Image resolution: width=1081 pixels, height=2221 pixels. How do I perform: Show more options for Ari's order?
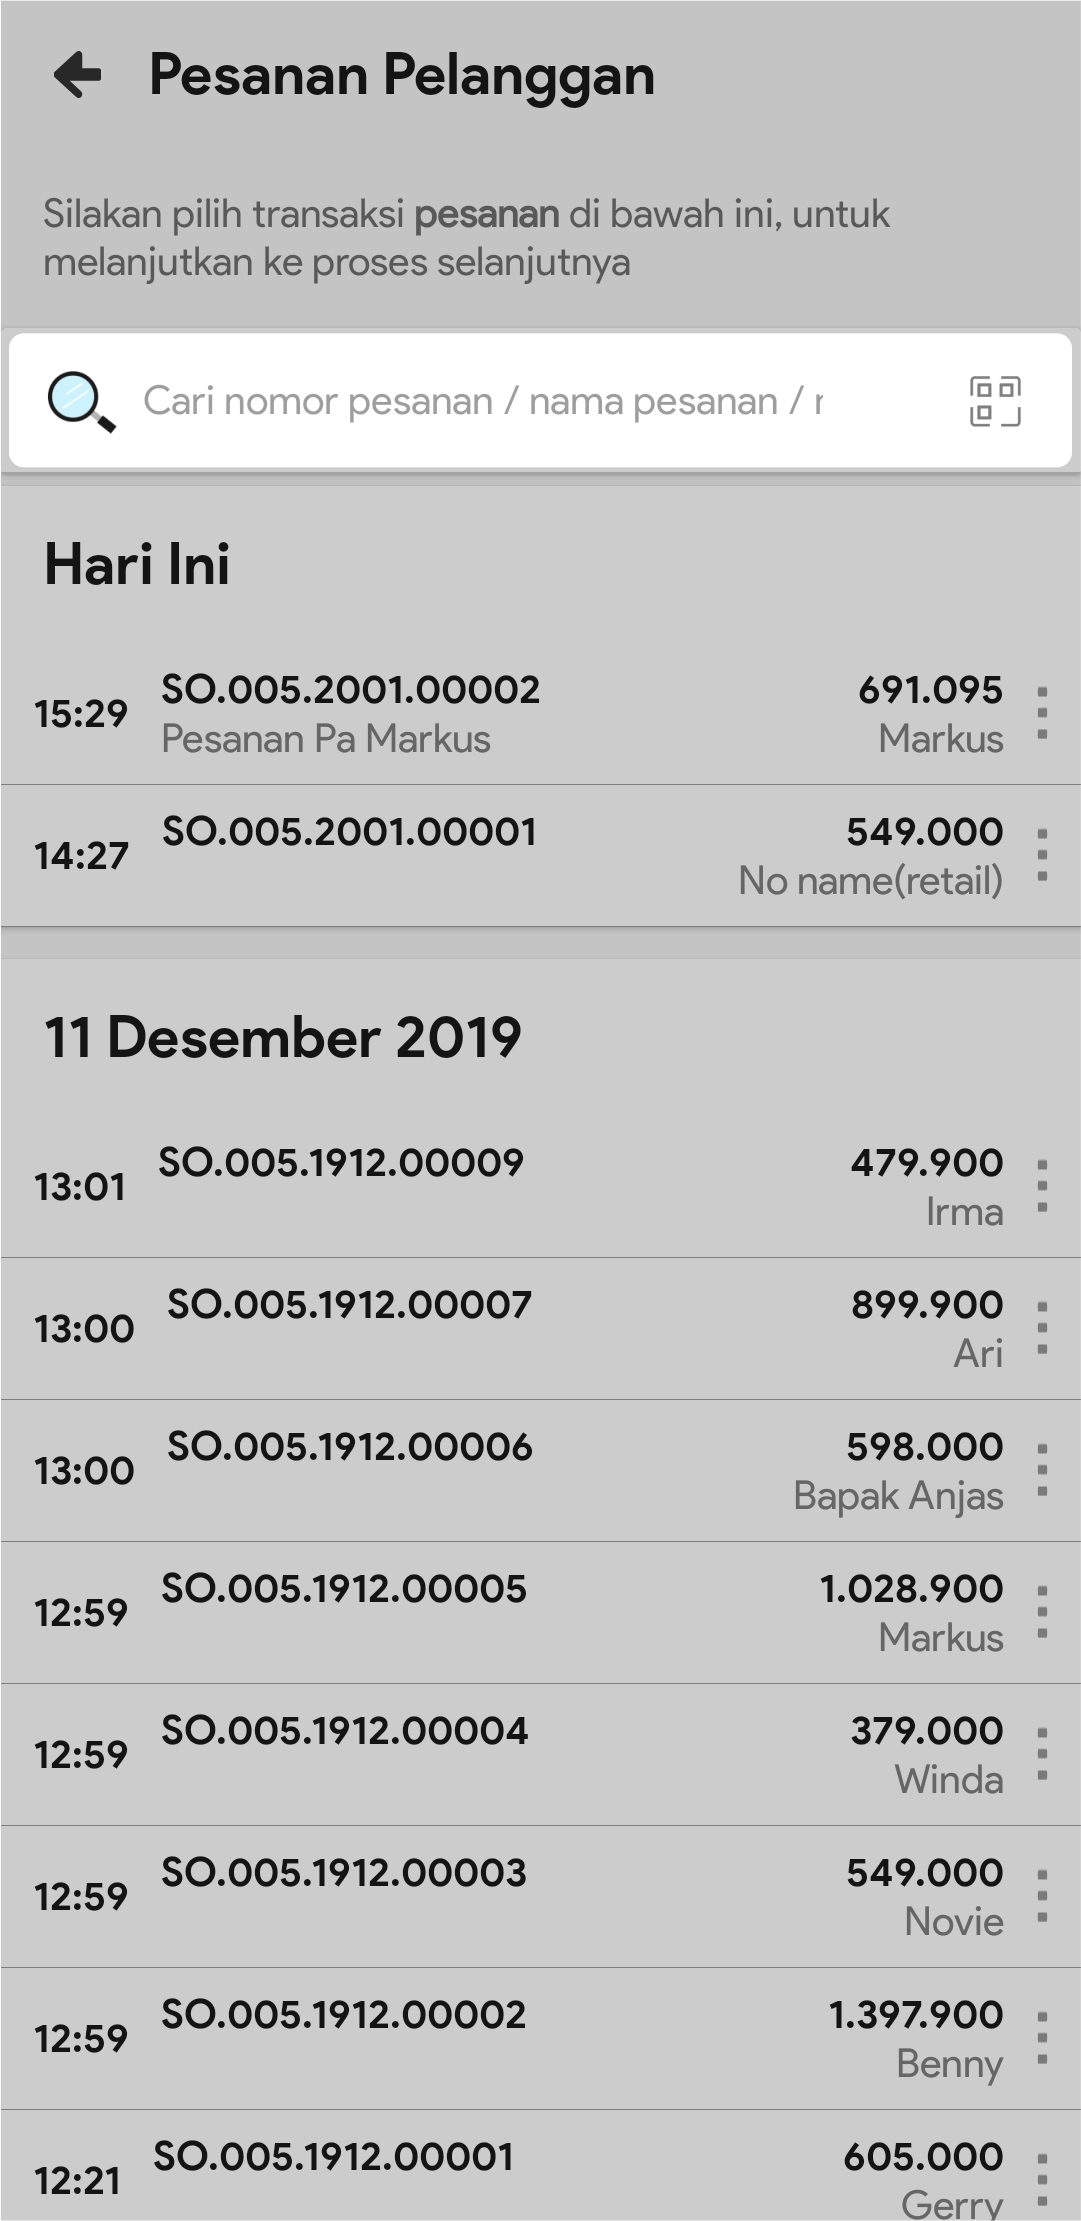point(1042,1329)
